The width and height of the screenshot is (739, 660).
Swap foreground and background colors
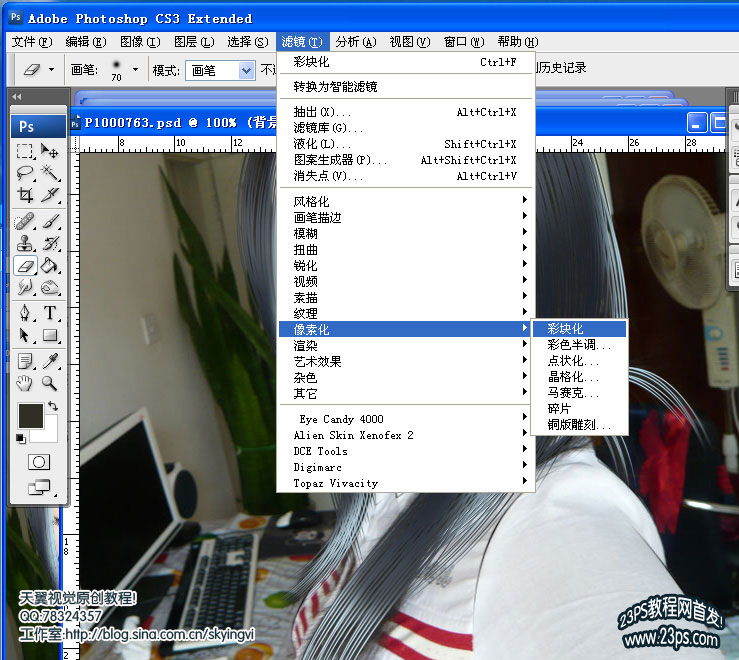[53, 406]
